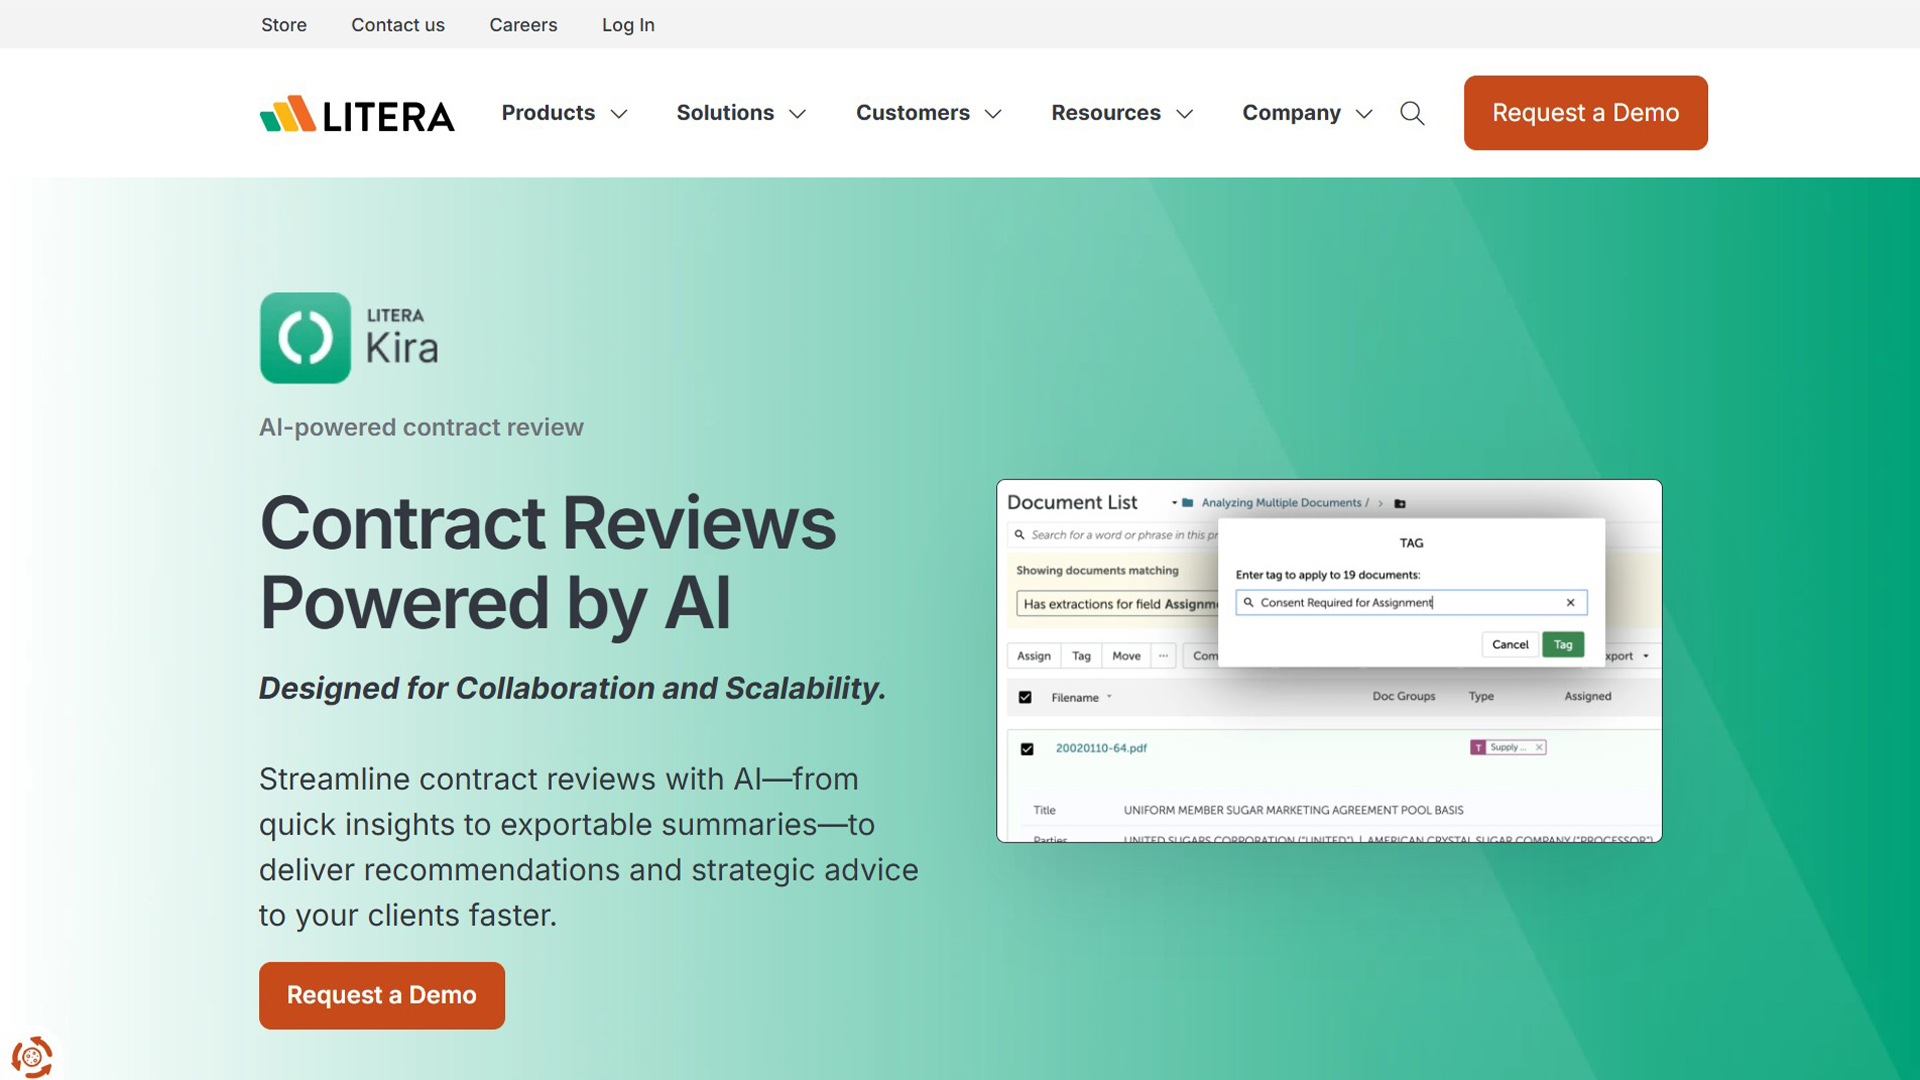Viewport: 1920px width, 1080px height.
Task: Click the header Request a Demo button
Action: (1585, 113)
